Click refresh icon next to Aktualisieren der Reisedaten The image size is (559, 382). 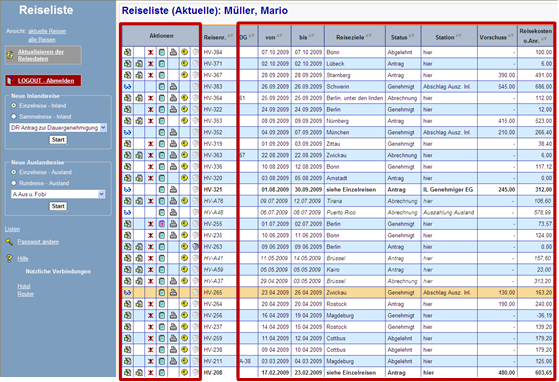[10, 55]
